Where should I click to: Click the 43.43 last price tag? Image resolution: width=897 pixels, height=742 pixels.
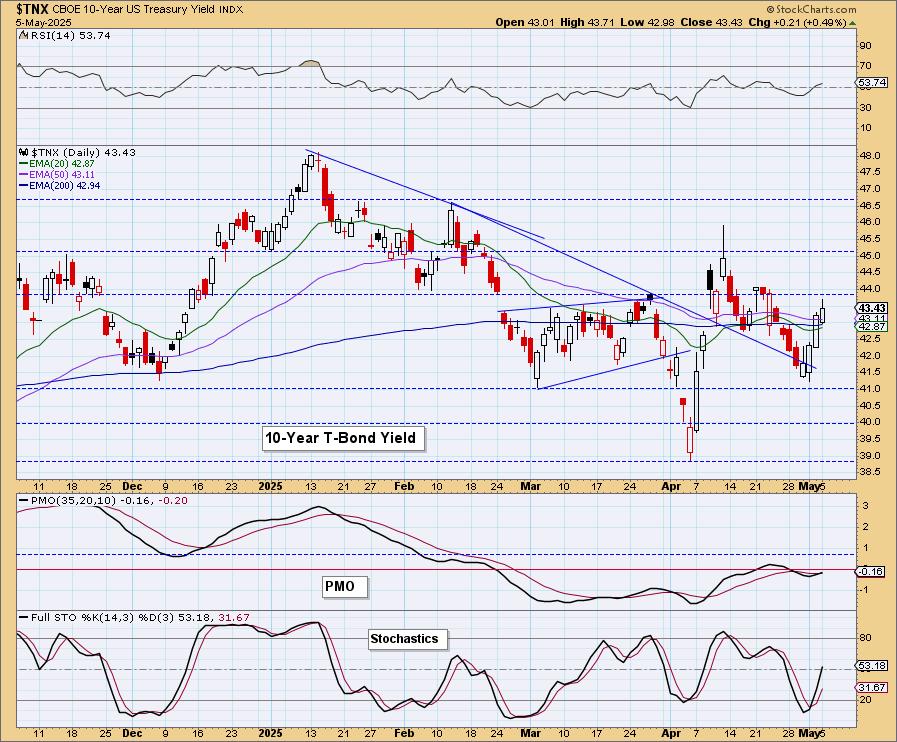872,308
